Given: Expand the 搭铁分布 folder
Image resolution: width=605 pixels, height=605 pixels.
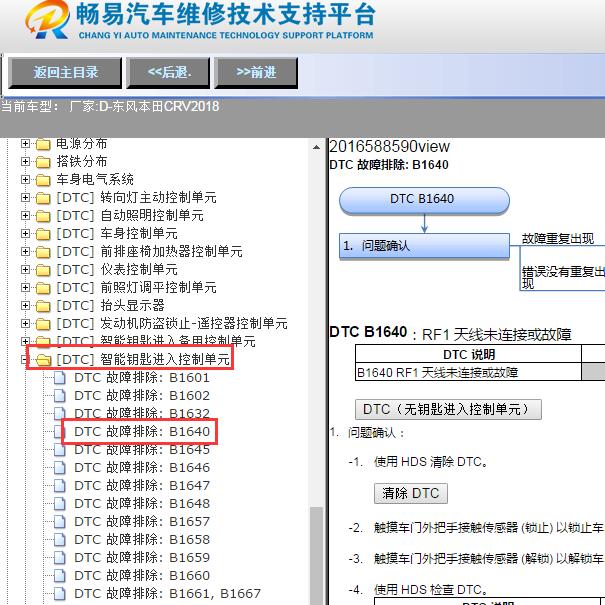Looking at the screenshot, I should tap(25, 161).
